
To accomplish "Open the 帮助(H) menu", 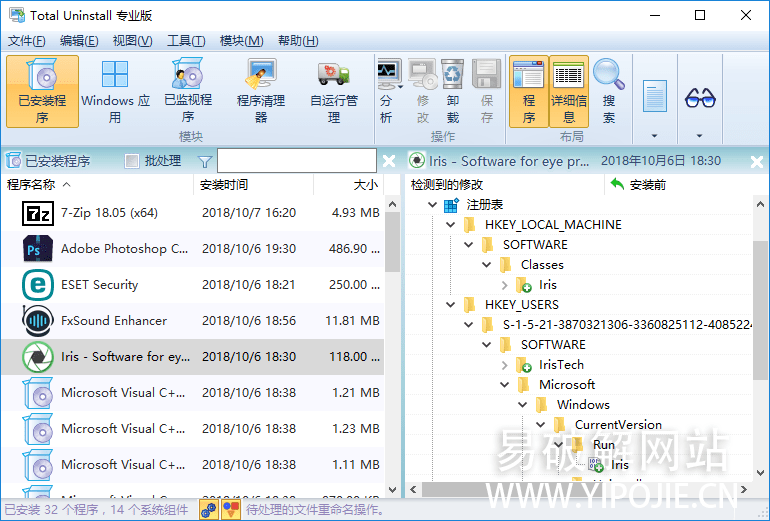I will (298, 41).
